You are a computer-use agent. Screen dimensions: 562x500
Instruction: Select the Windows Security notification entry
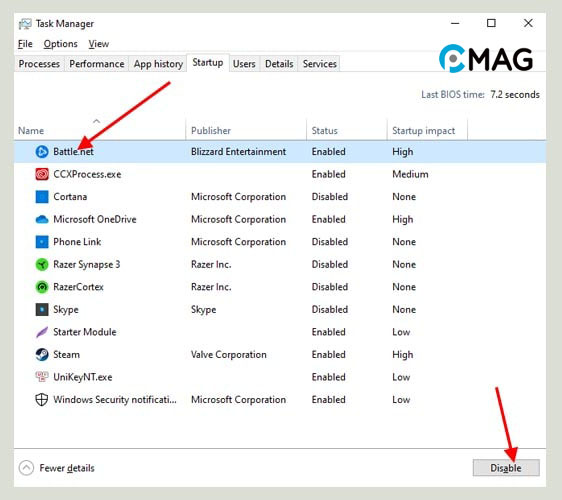(115, 400)
